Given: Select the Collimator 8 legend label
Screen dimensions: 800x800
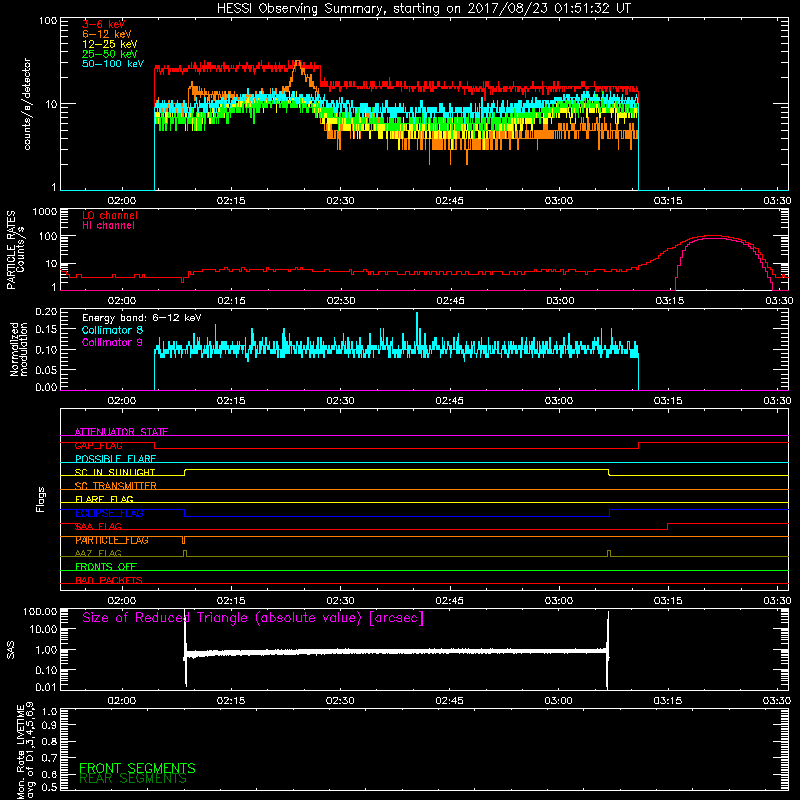Looking at the screenshot, I should (112, 330).
